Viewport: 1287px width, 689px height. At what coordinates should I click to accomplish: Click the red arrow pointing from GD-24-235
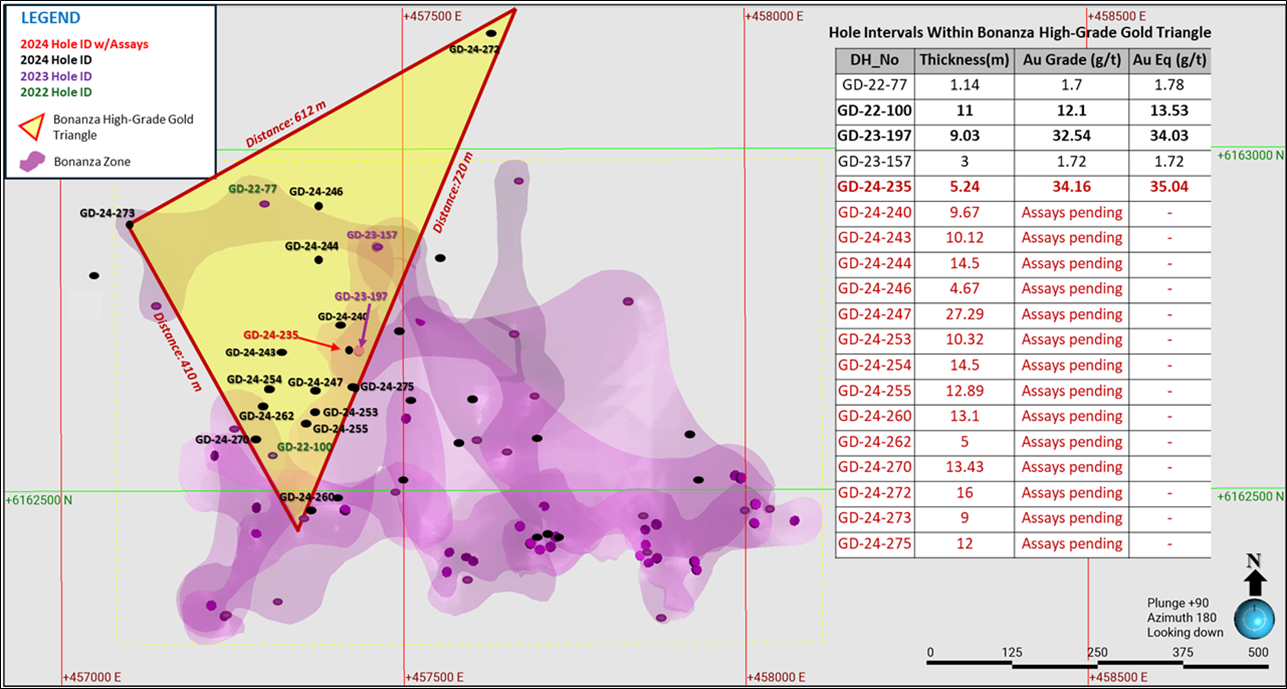click(320, 342)
